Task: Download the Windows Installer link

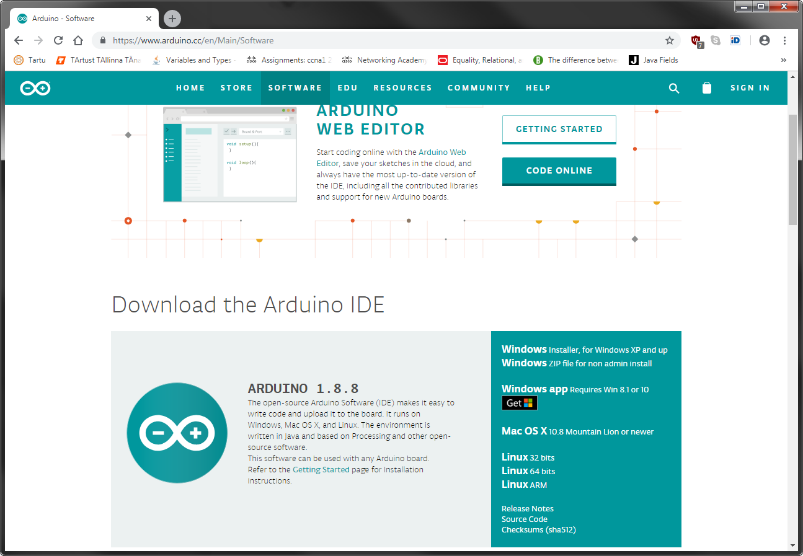Action: [x=525, y=349]
